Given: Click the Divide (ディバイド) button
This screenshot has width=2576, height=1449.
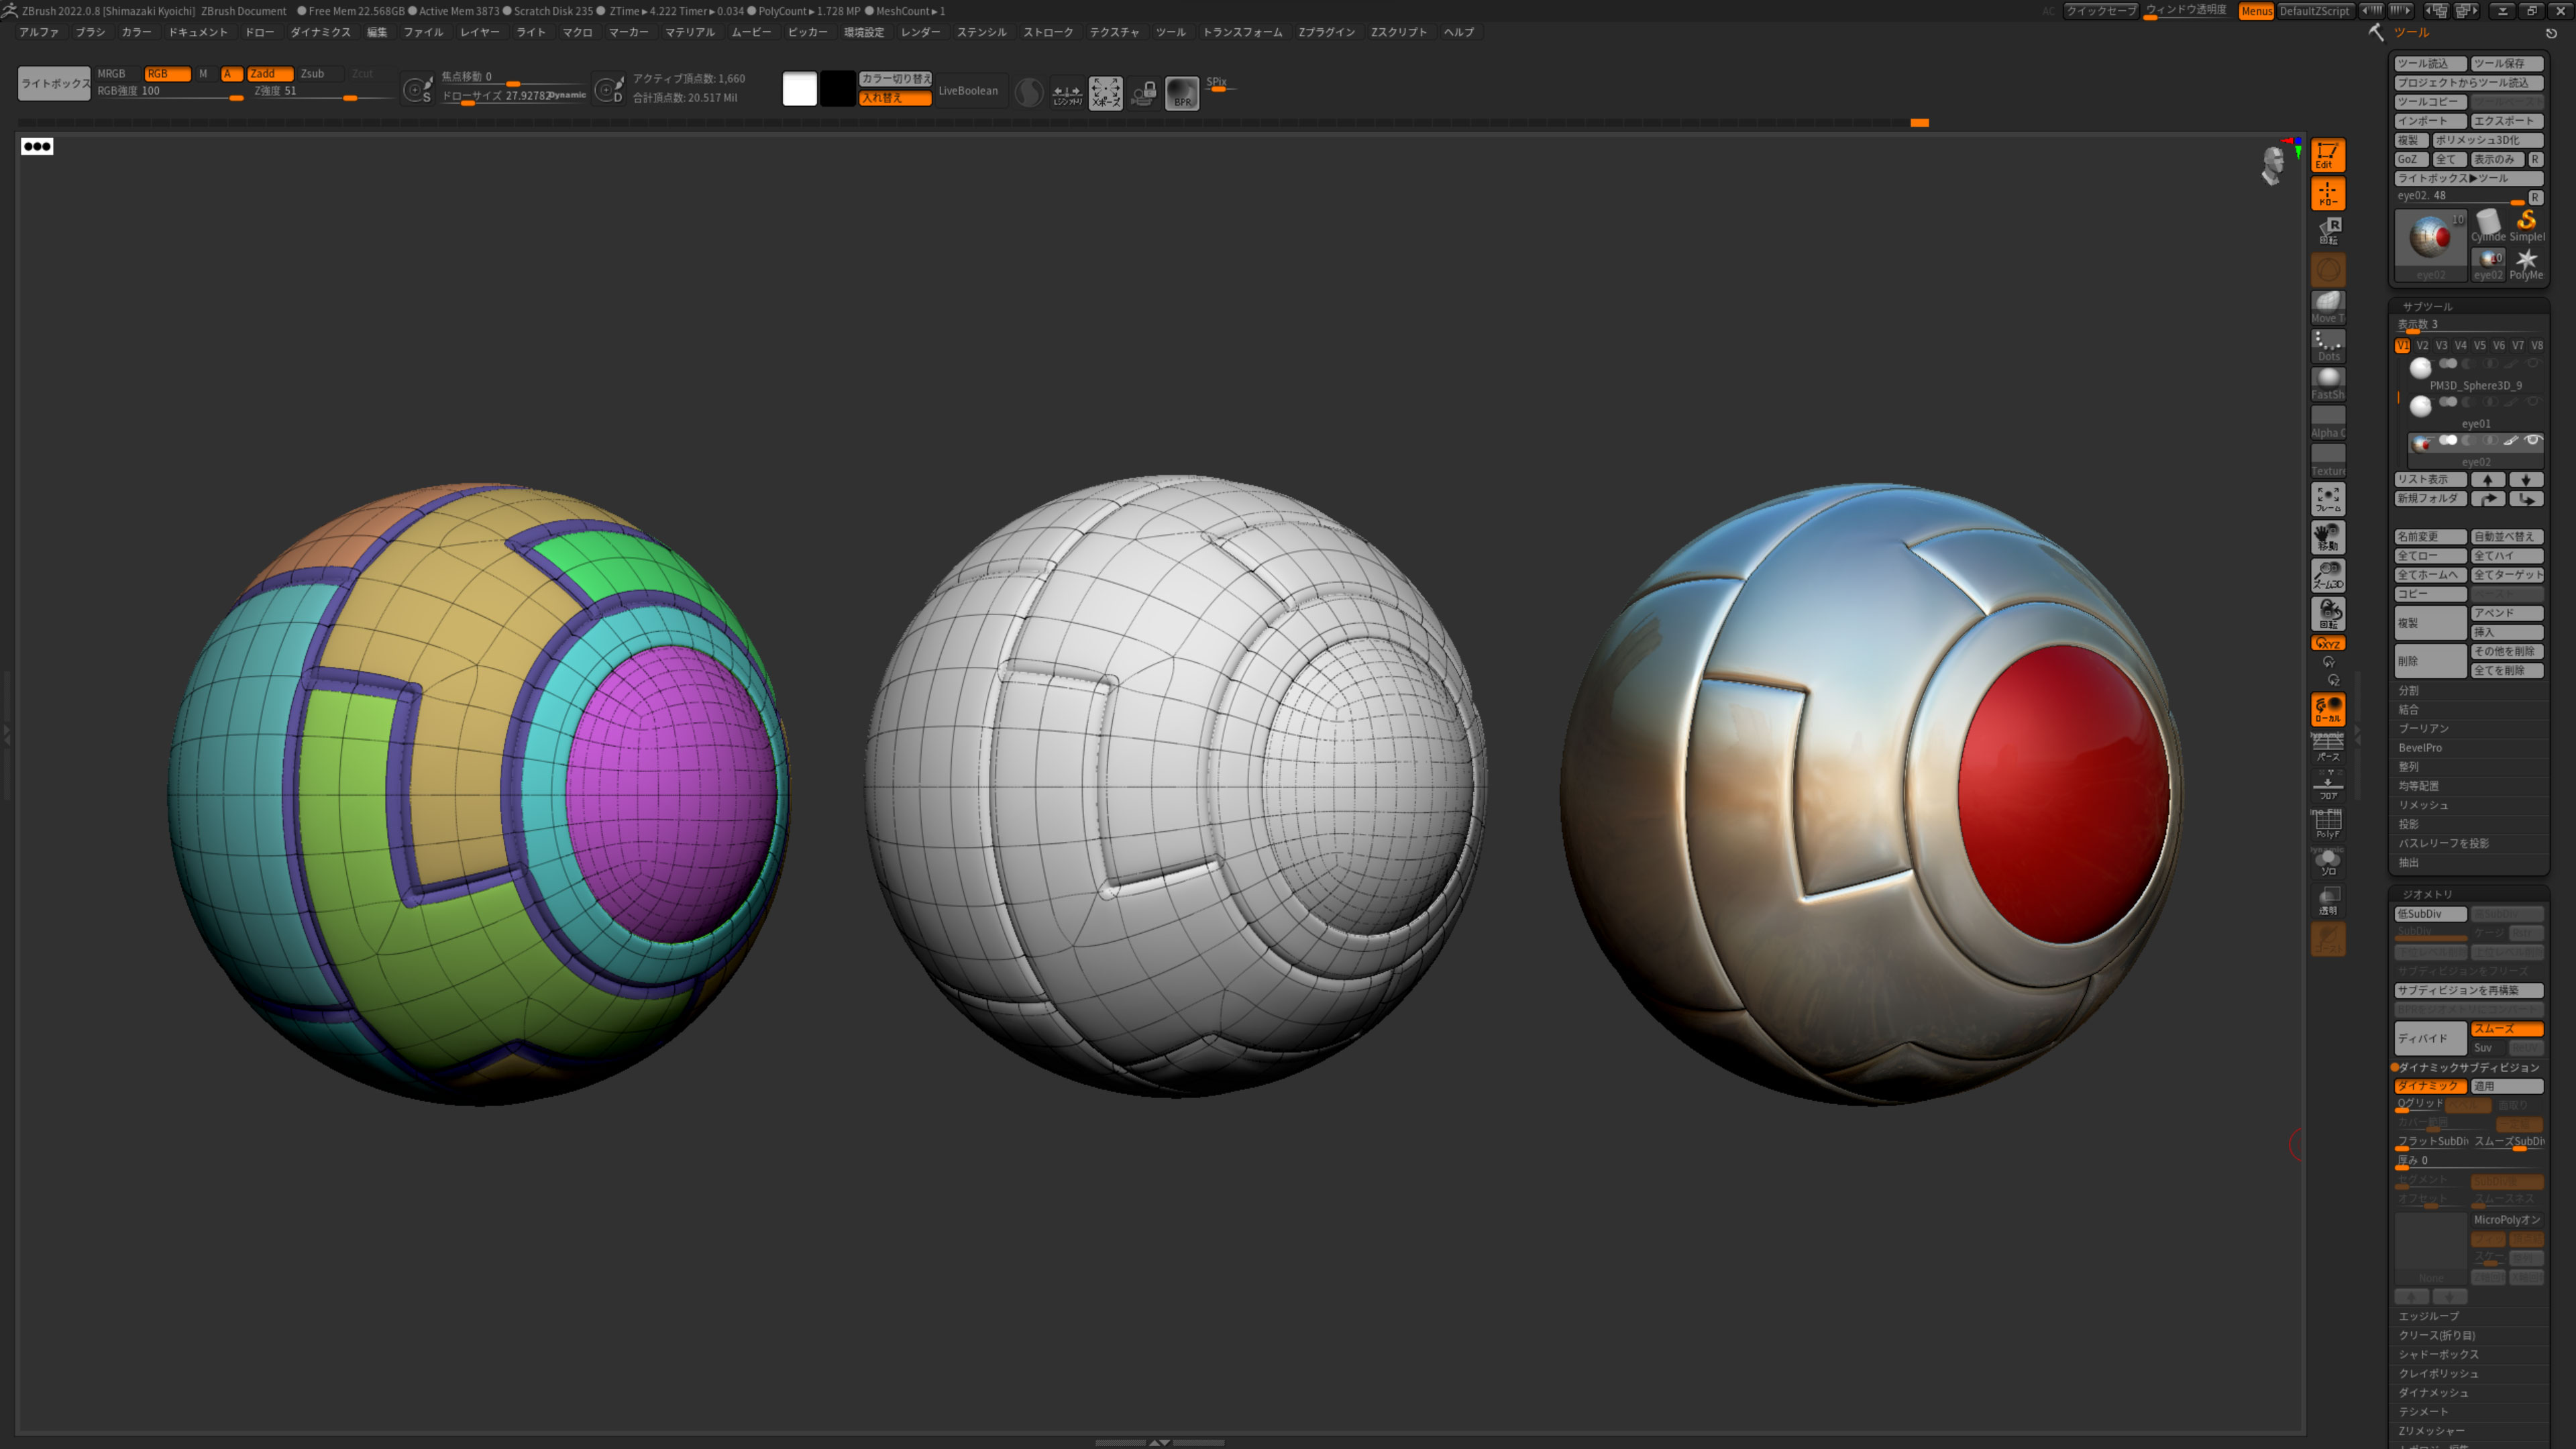Looking at the screenshot, I should pos(2430,1038).
